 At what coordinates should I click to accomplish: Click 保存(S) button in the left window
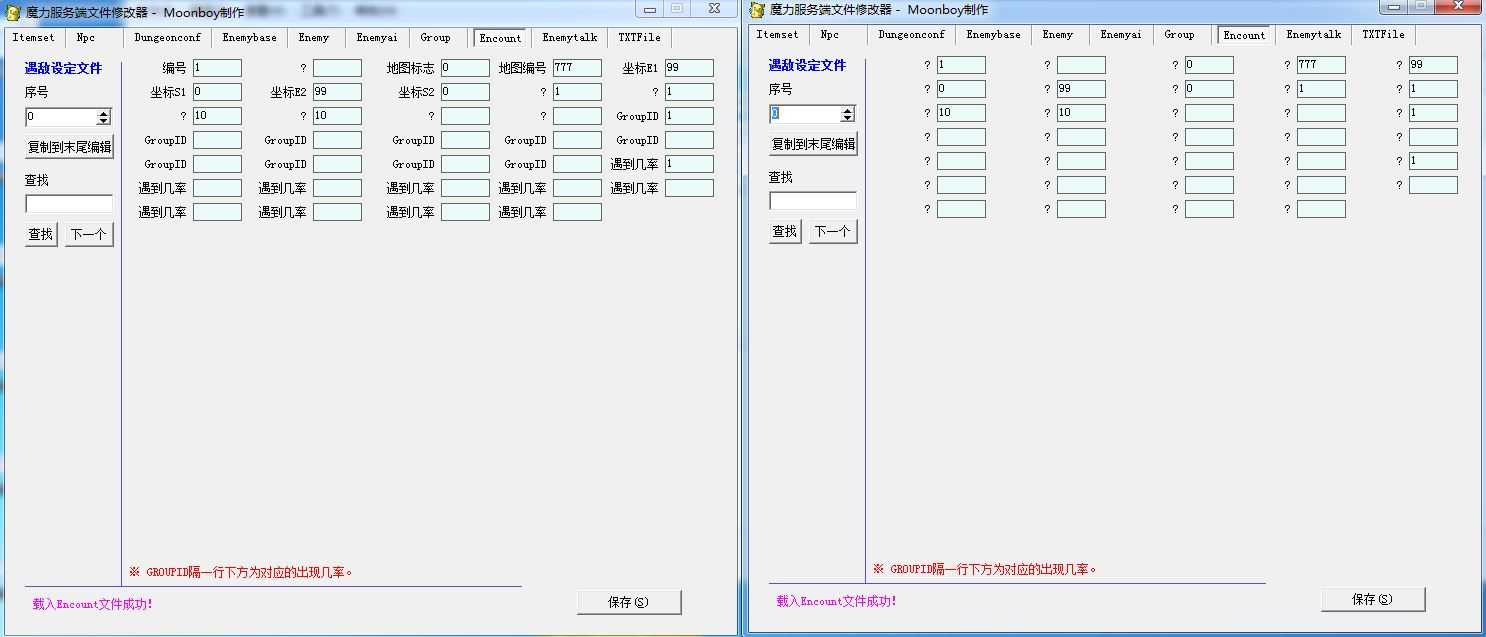(629, 602)
